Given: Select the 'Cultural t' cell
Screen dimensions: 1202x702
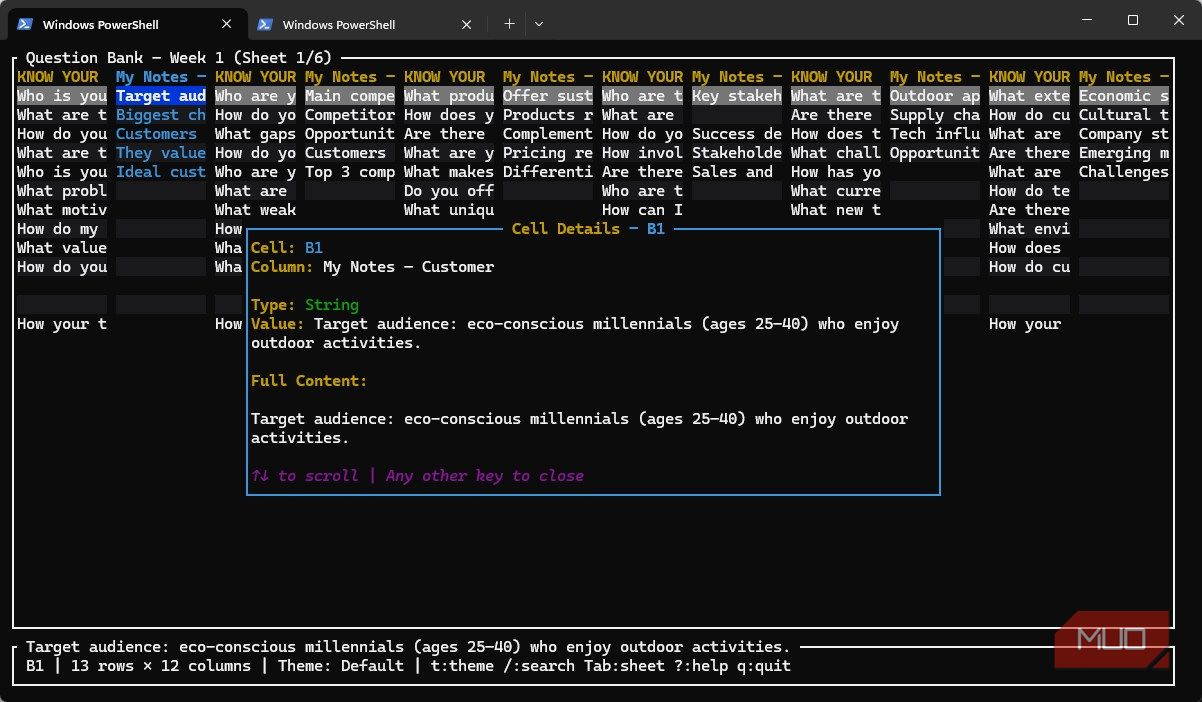Looking at the screenshot, I should point(1124,115).
